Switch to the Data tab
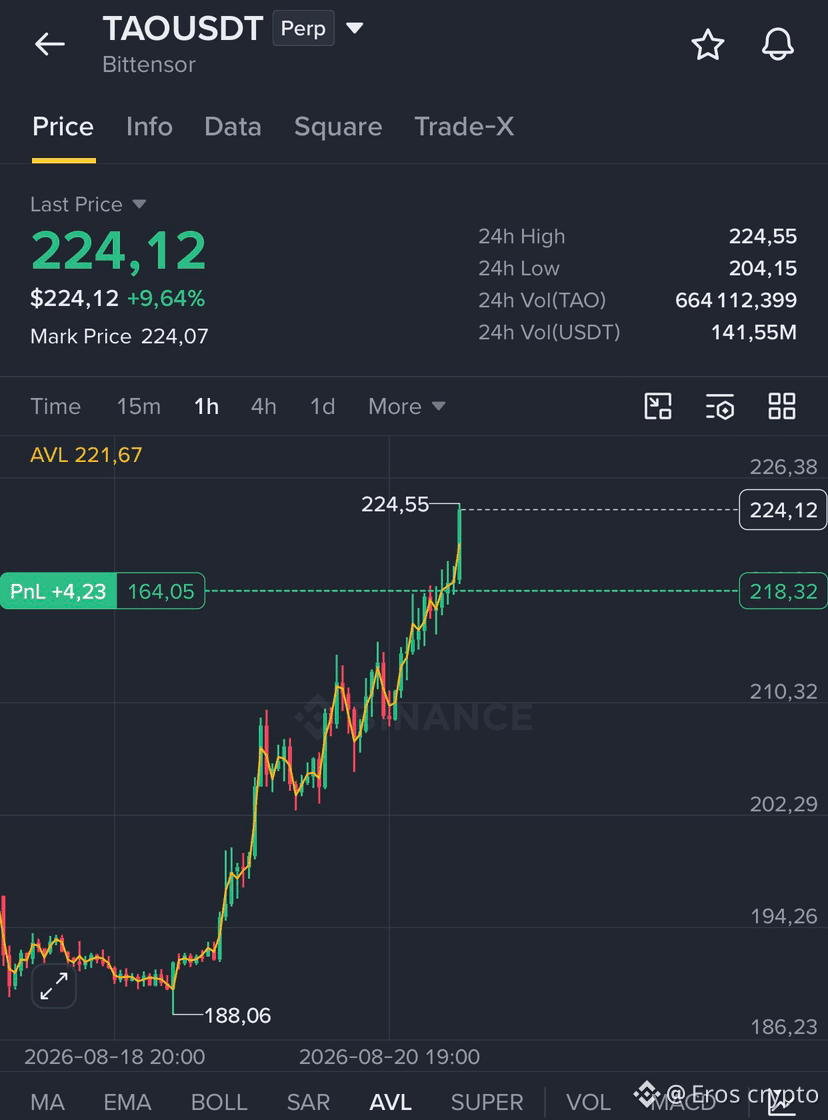Image resolution: width=828 pixels, height=1120 pixels. coord(233,126)
